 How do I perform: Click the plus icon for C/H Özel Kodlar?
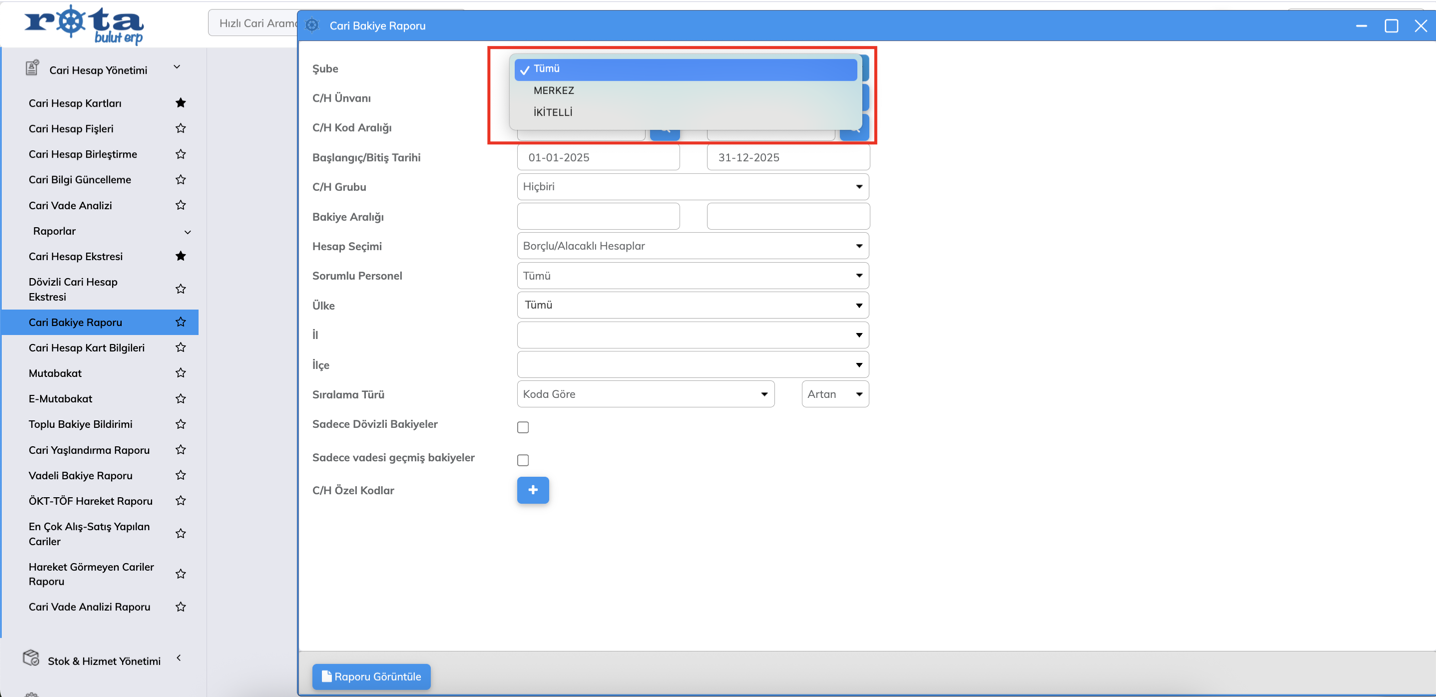click(x=532, y=490)
